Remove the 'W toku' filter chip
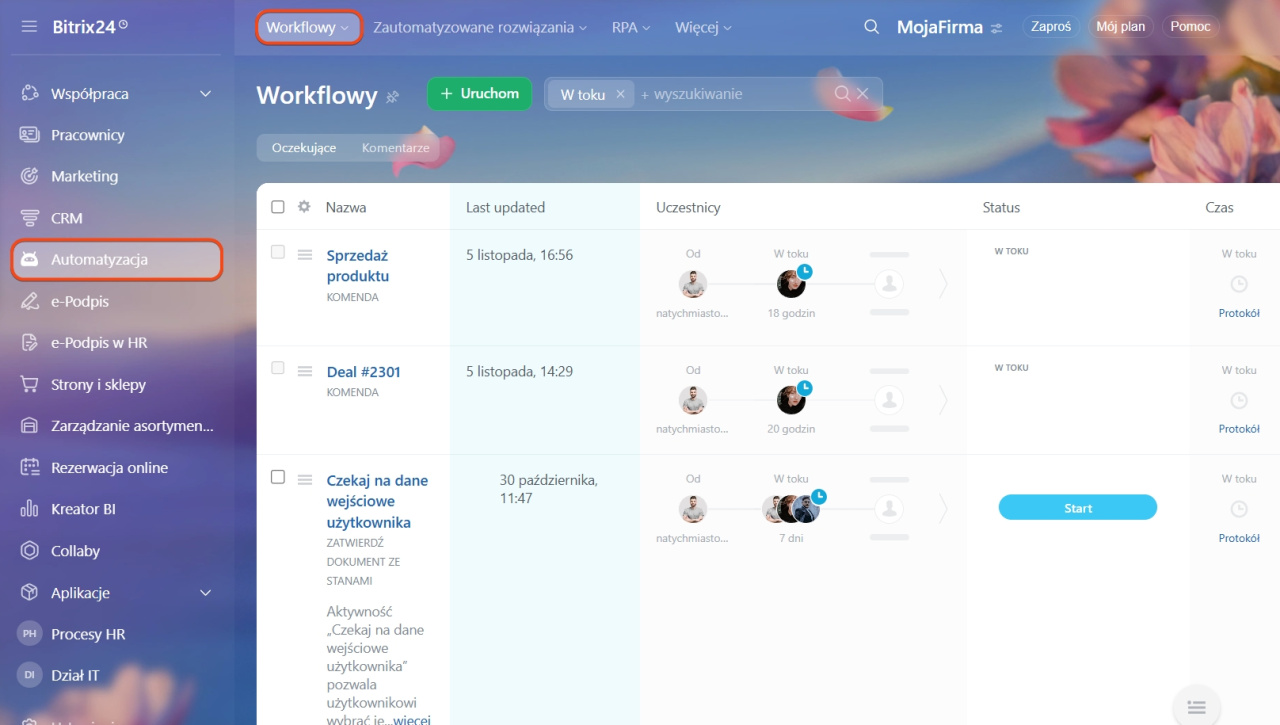The width and height of the screenshot is (1280, 725). coord(620,94)
